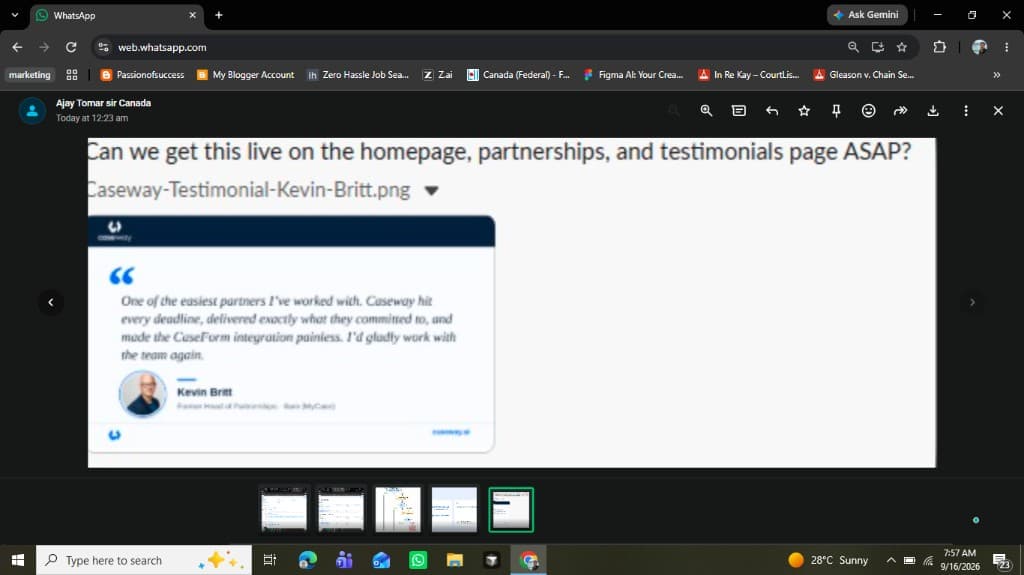
Task: Open the tab search dropdown chevron
Action: pyautogui.click(x=14, y=15)
